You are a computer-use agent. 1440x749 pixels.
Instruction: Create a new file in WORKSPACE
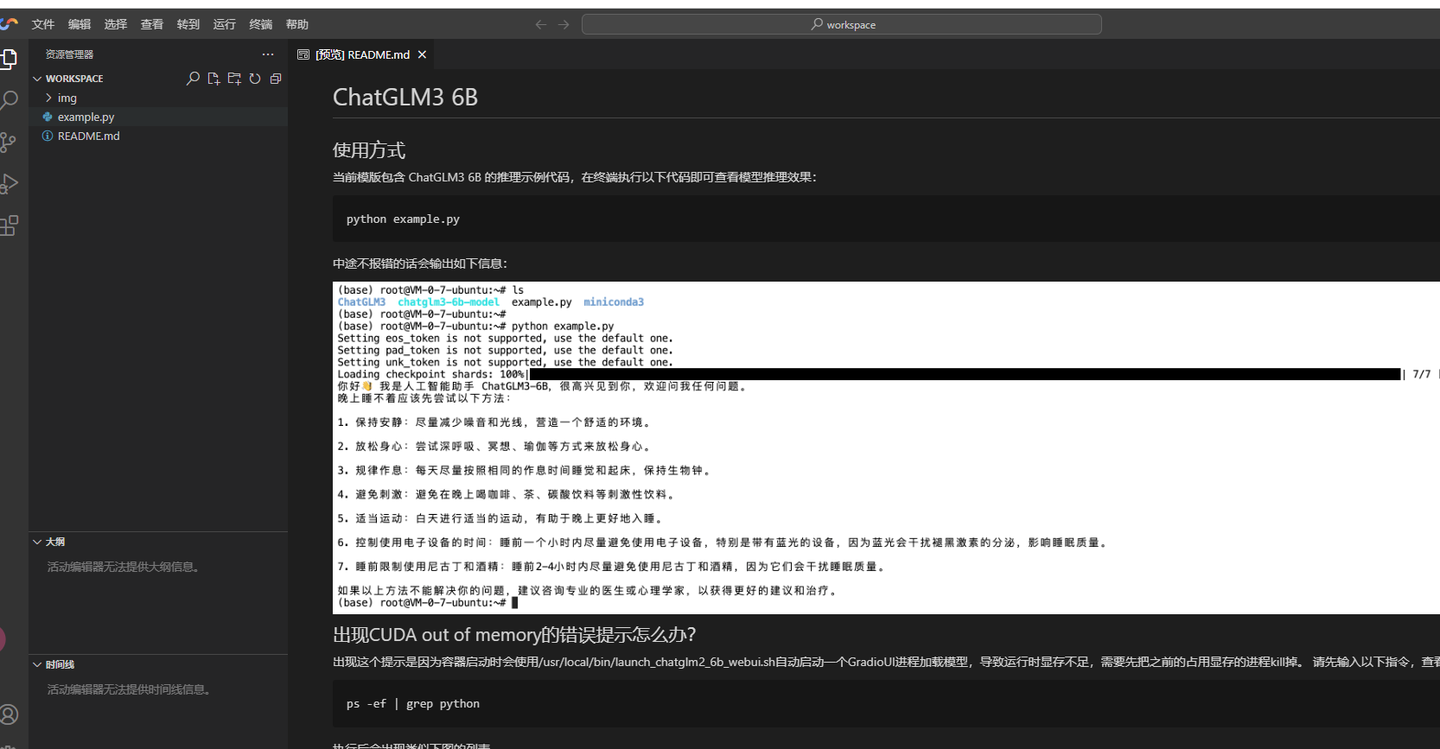[213, 78]
